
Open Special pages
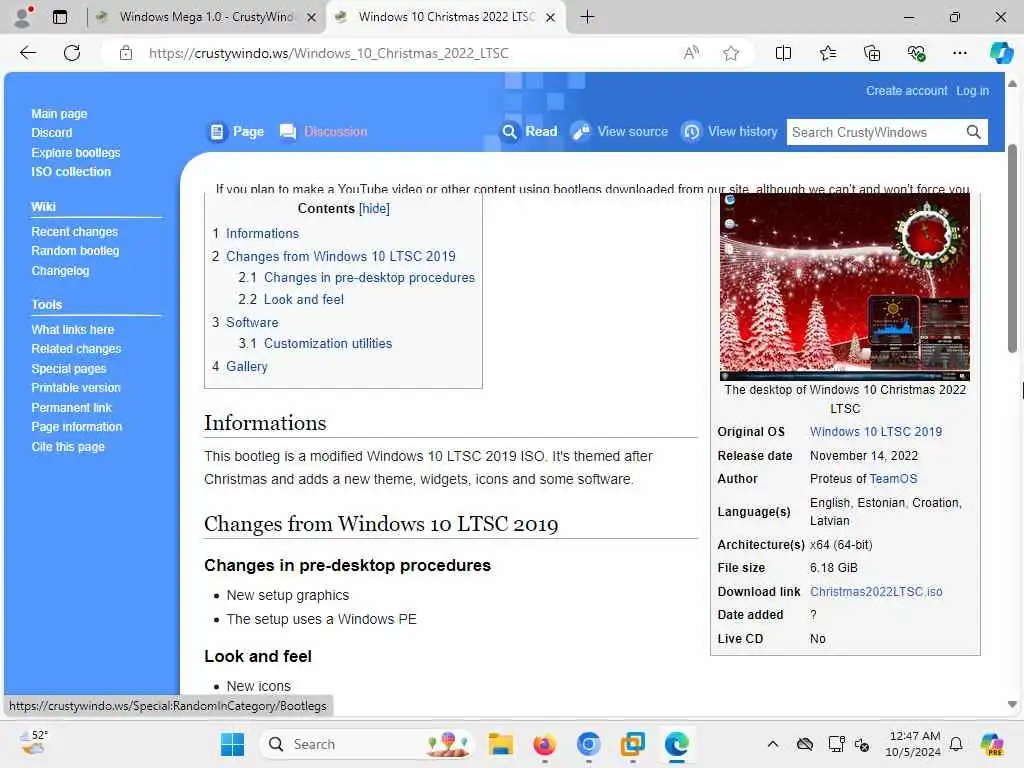pos(69,368)
